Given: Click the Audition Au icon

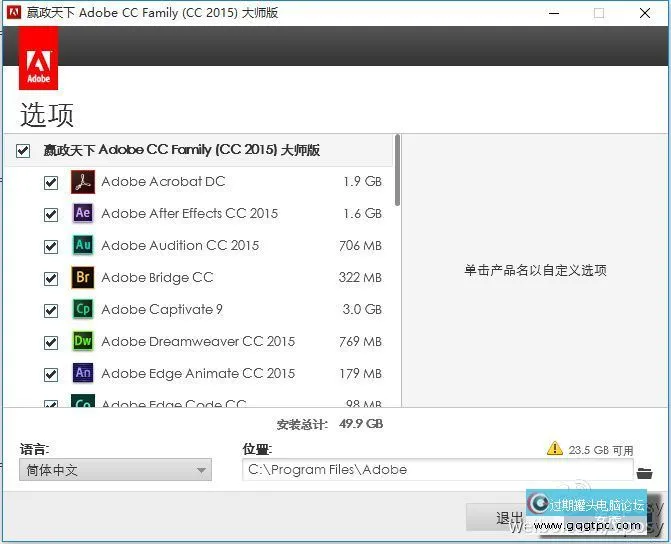Looking at the screenshot, I should coord(83,245).
